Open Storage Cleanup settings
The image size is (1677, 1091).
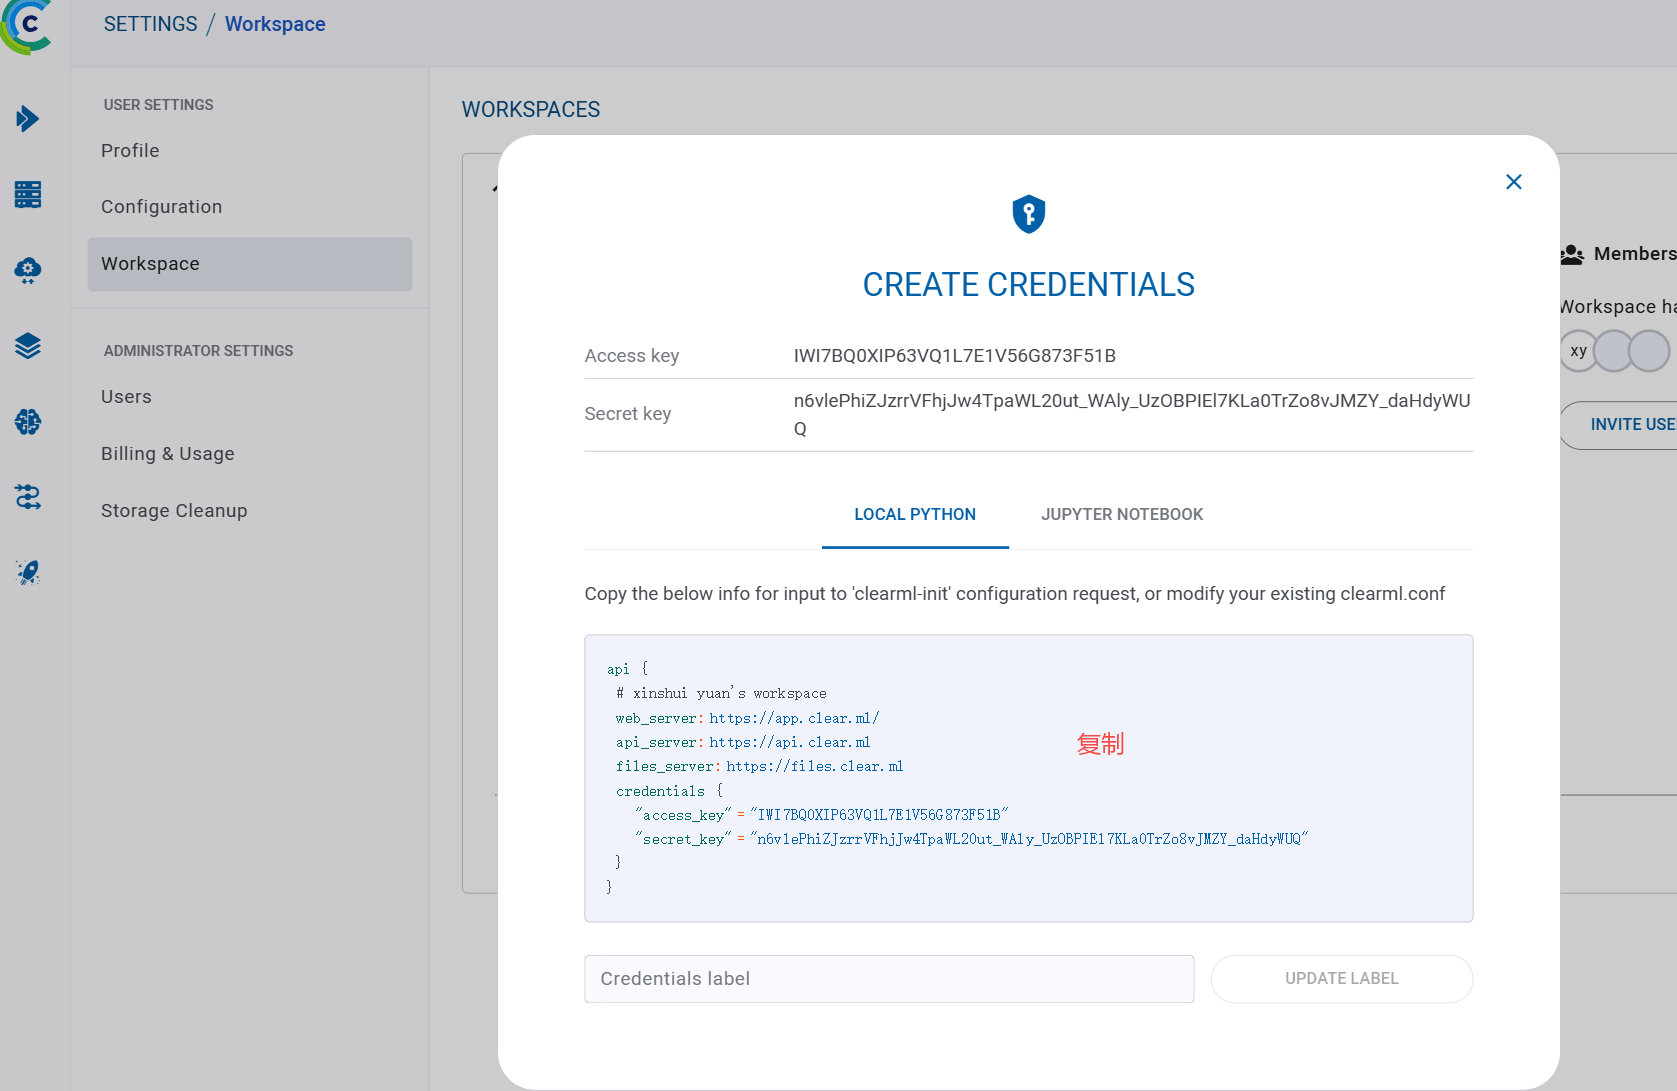[x=174, y=511]
